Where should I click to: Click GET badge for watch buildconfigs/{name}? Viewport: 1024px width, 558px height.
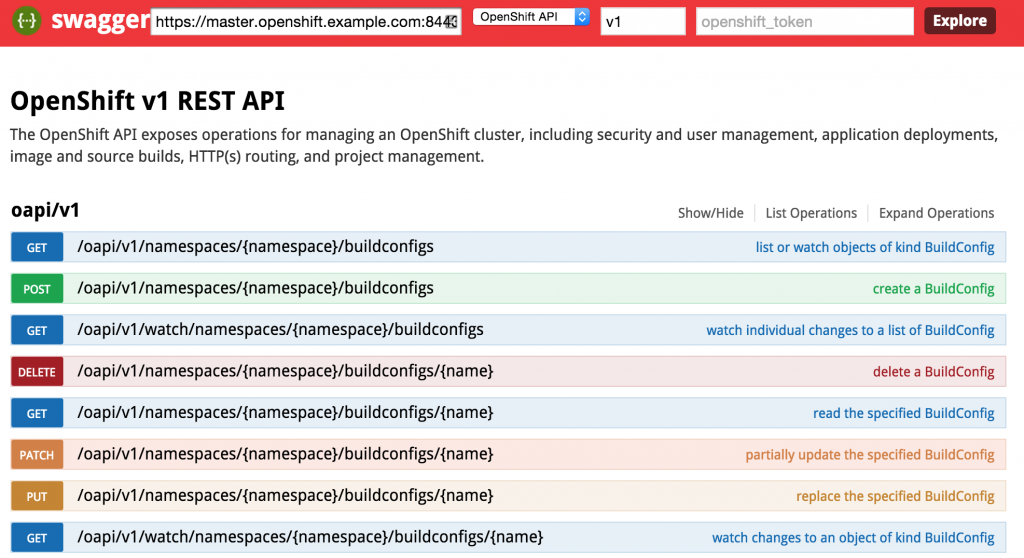[x=37, y=538]
